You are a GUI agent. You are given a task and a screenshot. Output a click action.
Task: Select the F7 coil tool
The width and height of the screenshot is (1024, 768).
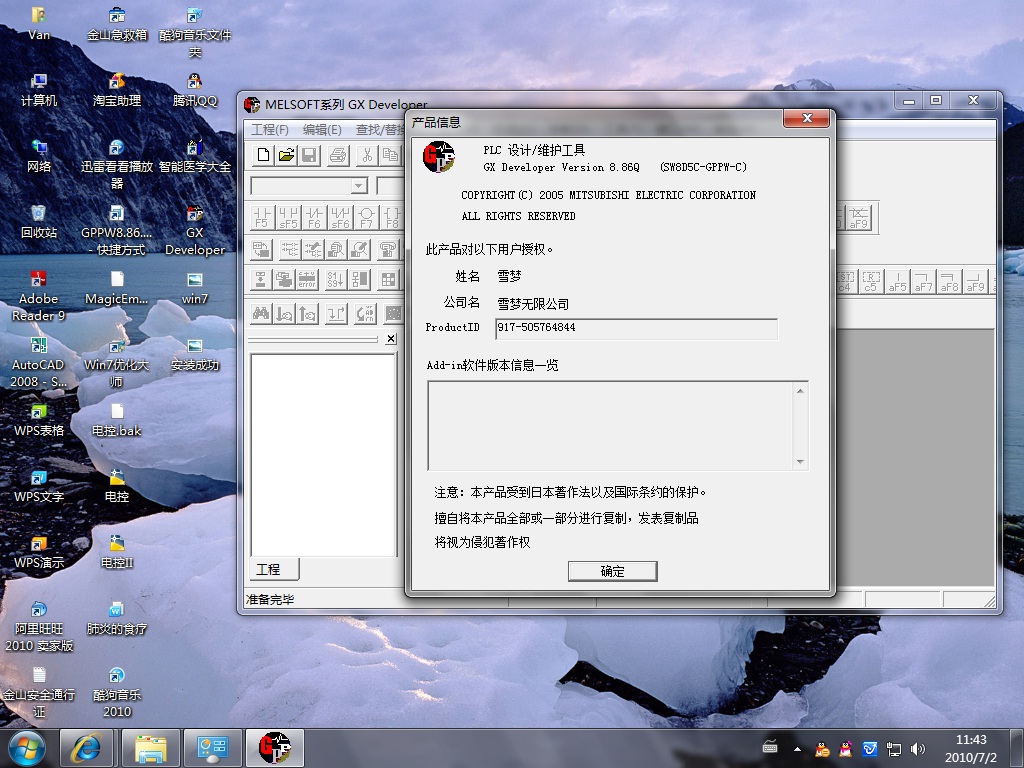tap(366, 218)
